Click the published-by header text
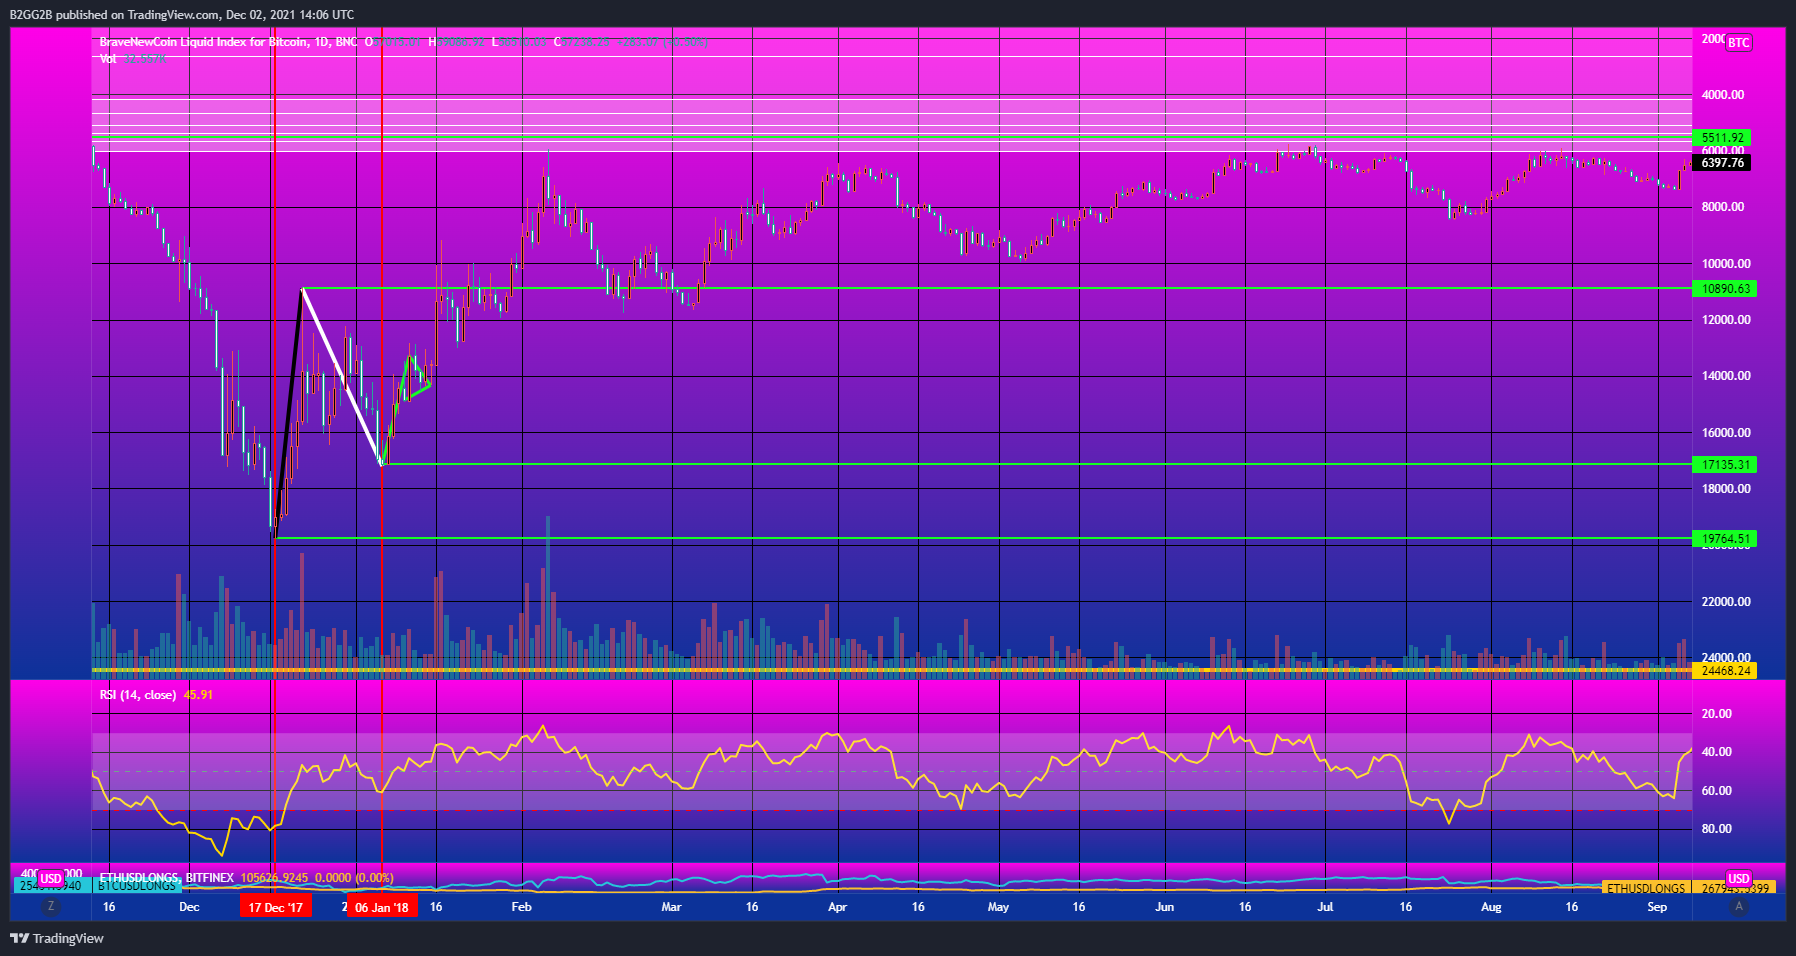 [x=181, y=15]
